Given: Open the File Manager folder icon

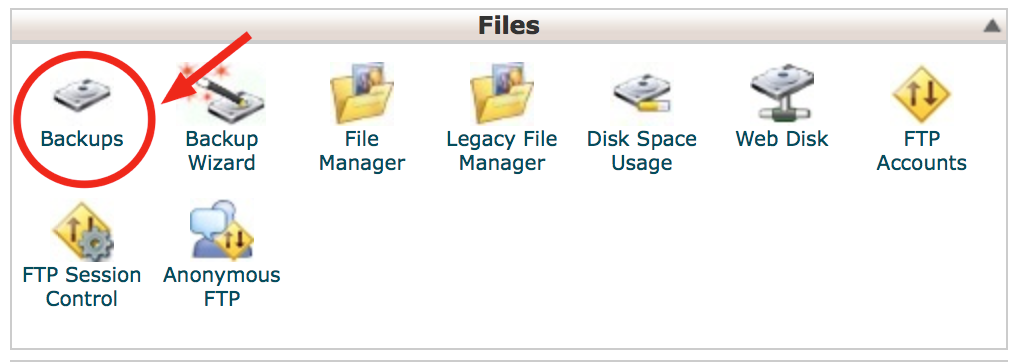Looking at the screenshot, I should tap(362, 93).
